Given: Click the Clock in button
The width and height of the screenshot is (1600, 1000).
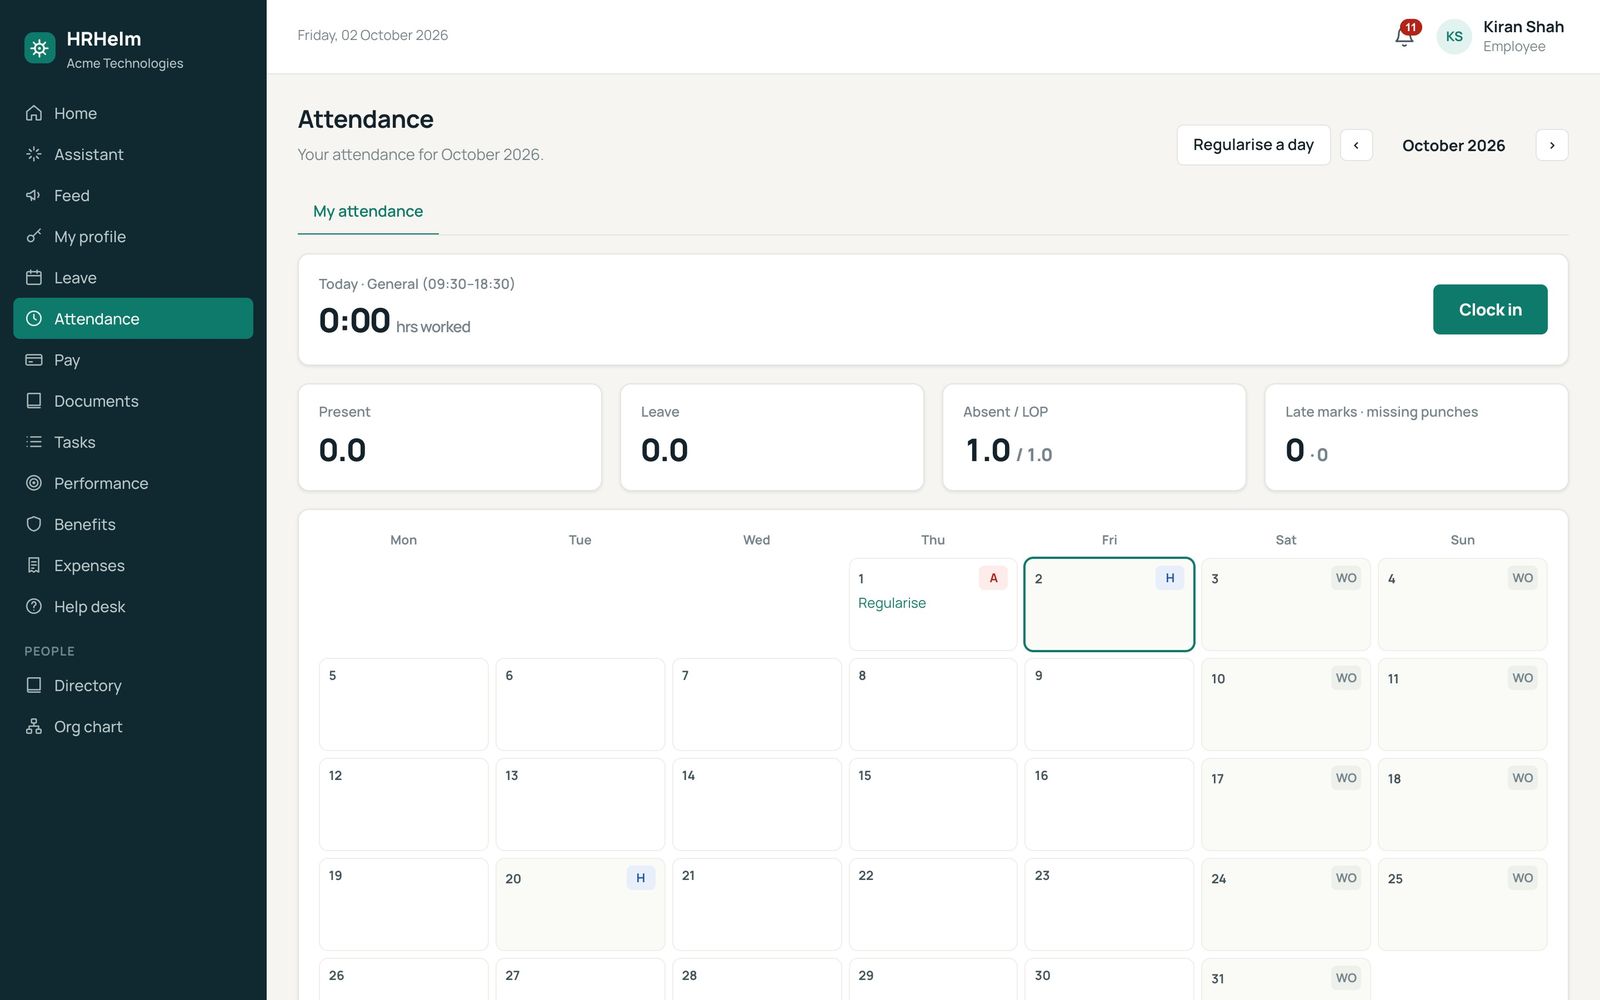Looking at the screenshot, I should (x=1490, y=309).
